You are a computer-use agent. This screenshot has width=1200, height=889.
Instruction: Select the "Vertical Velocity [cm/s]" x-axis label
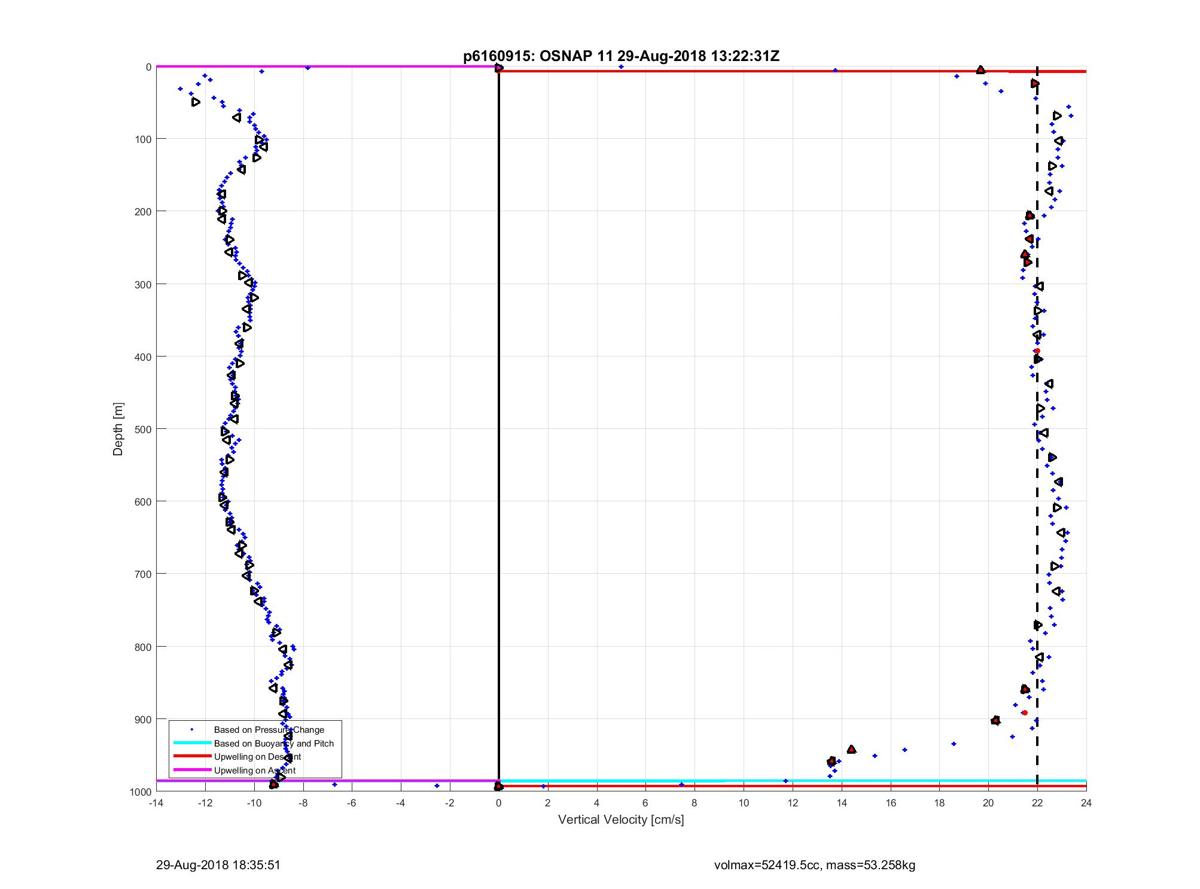pyautogui.click(x=620, y=820)
